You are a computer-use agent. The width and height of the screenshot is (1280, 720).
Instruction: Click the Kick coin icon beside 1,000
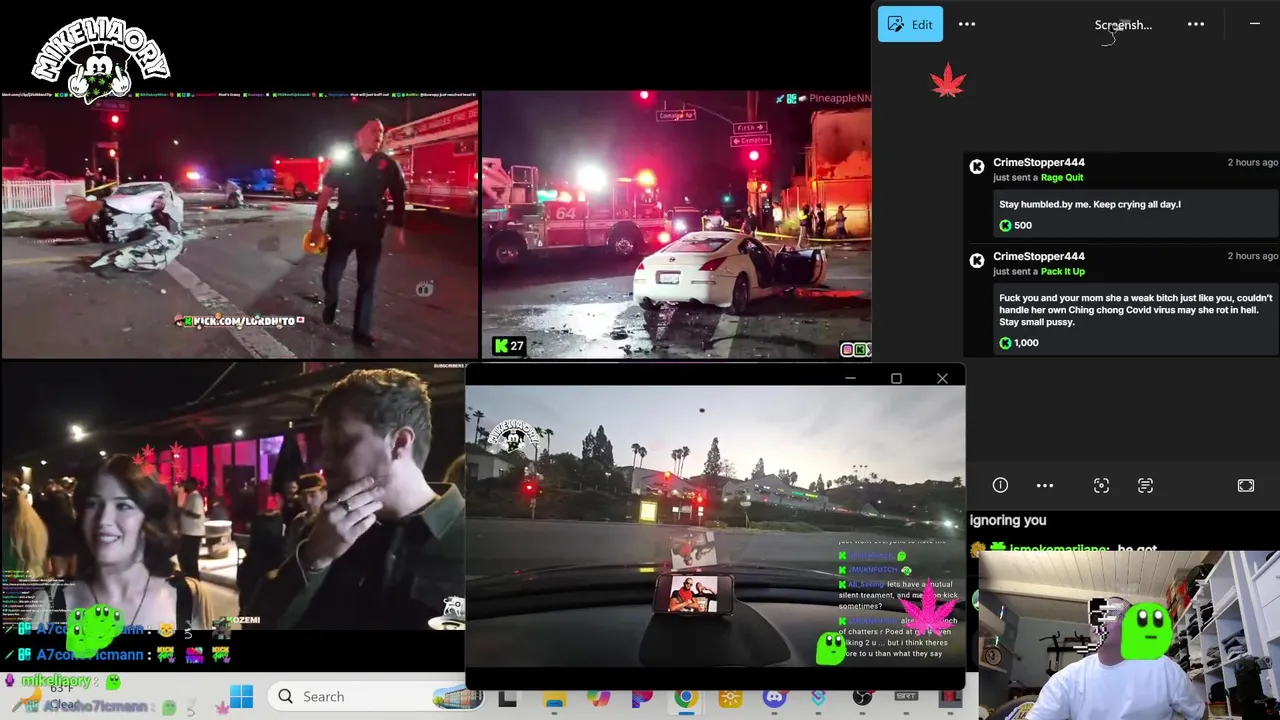(x=1005, y=343)
